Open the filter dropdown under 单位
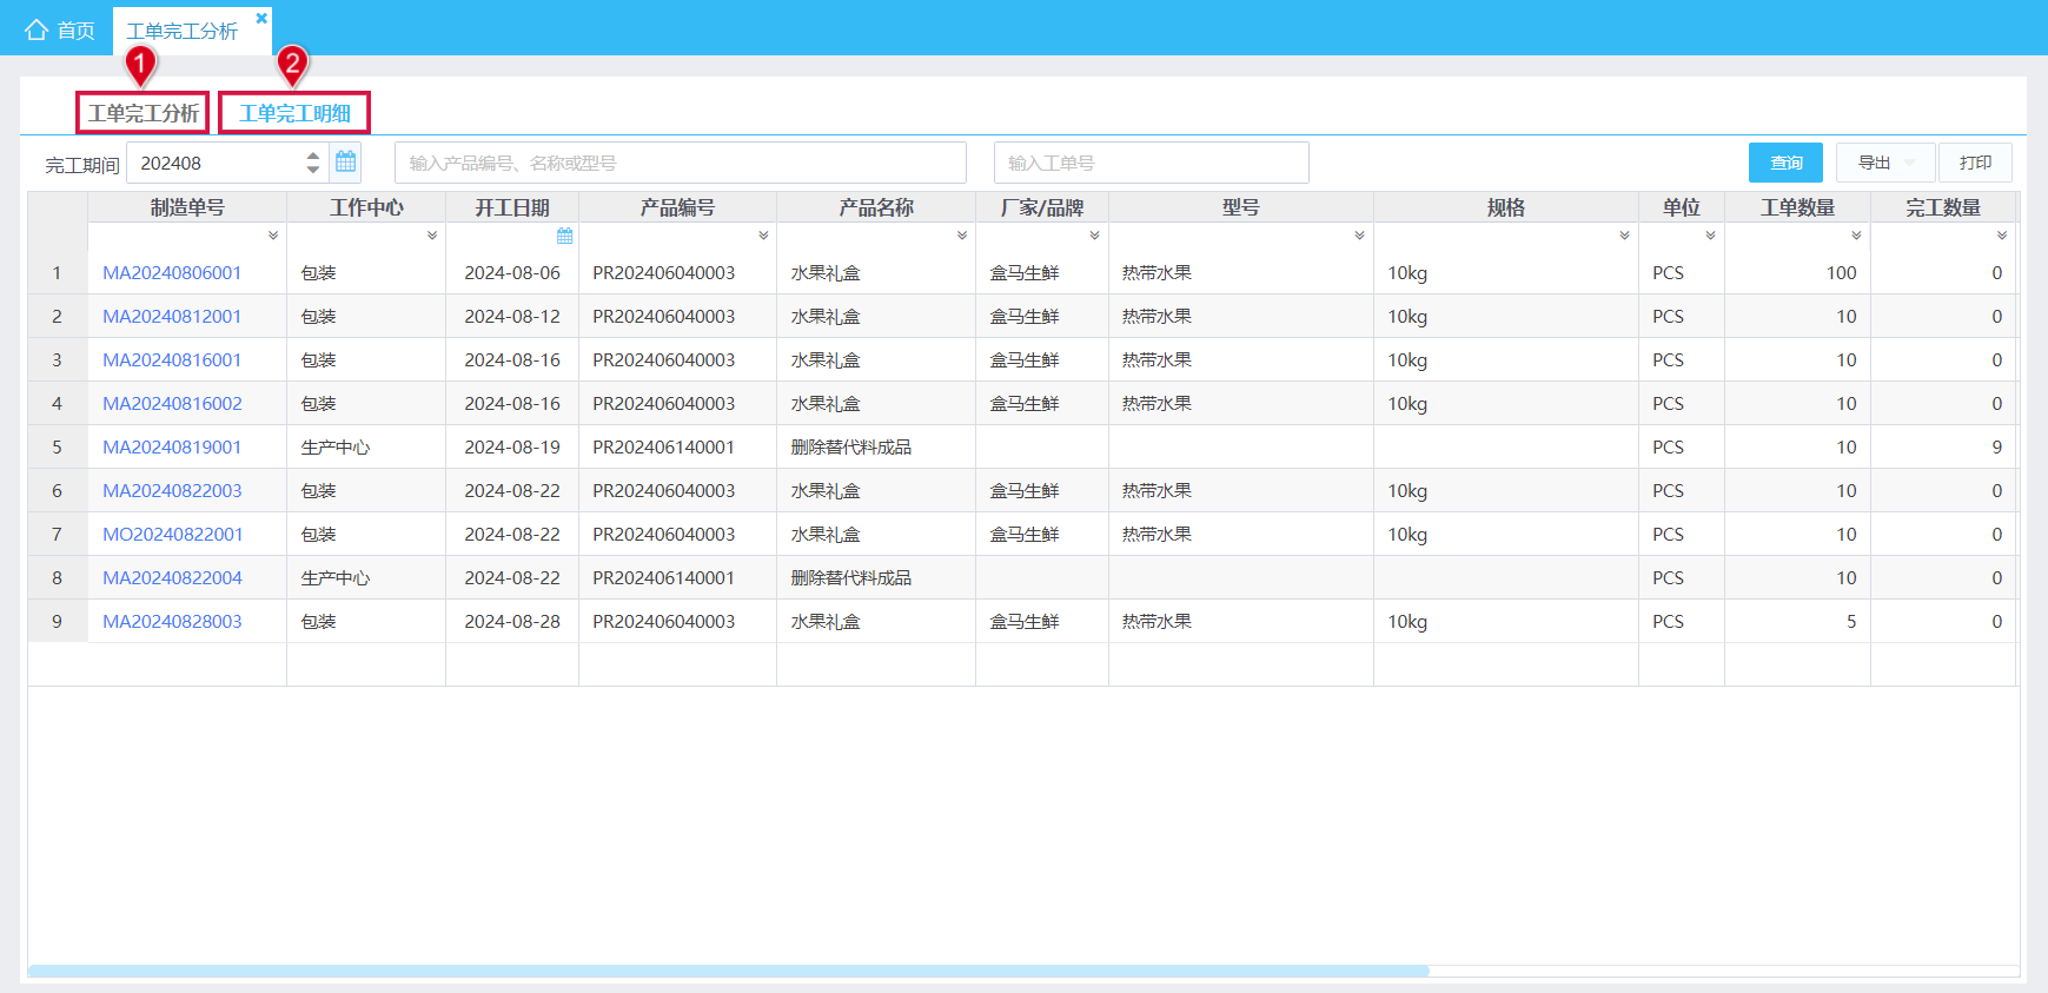This screenshot has height=993, width=2048. (1711, 236)
